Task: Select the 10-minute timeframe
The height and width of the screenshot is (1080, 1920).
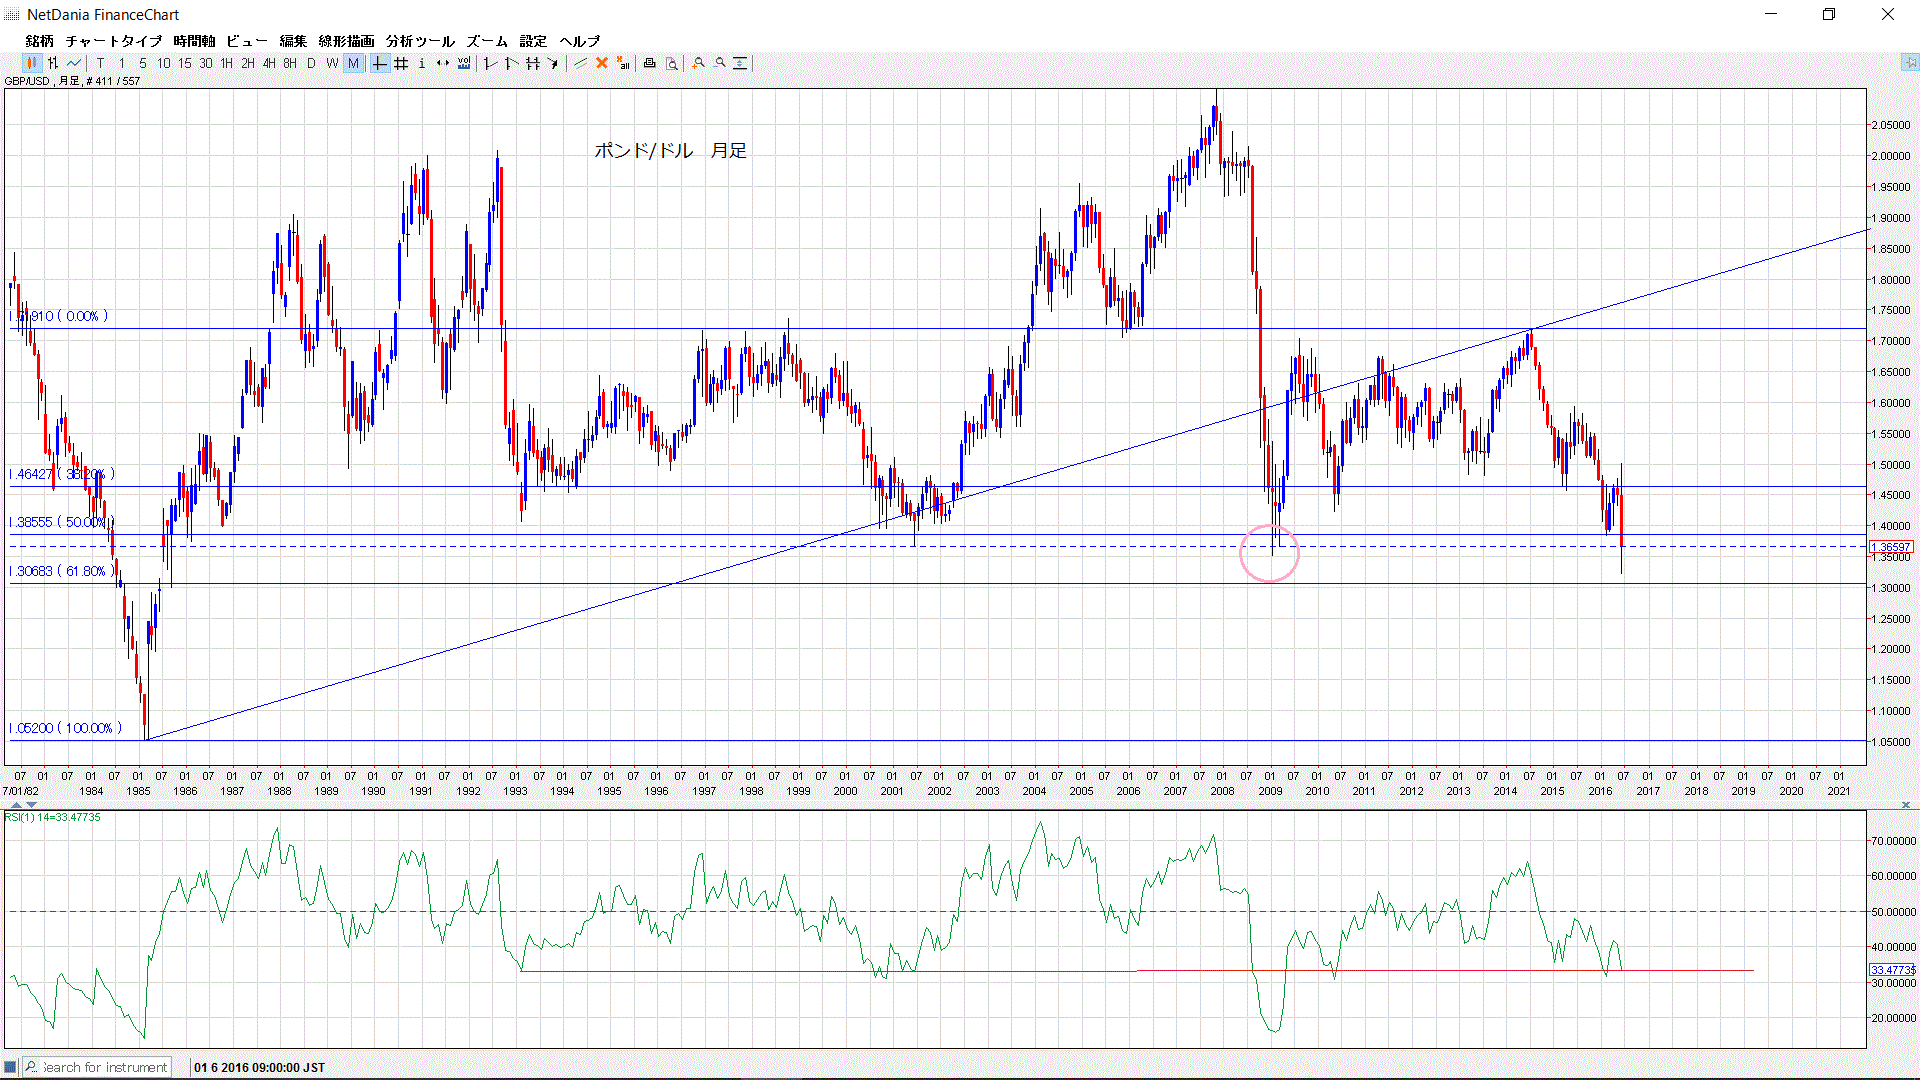Action: pyautogui.click(x=164, y=63)
